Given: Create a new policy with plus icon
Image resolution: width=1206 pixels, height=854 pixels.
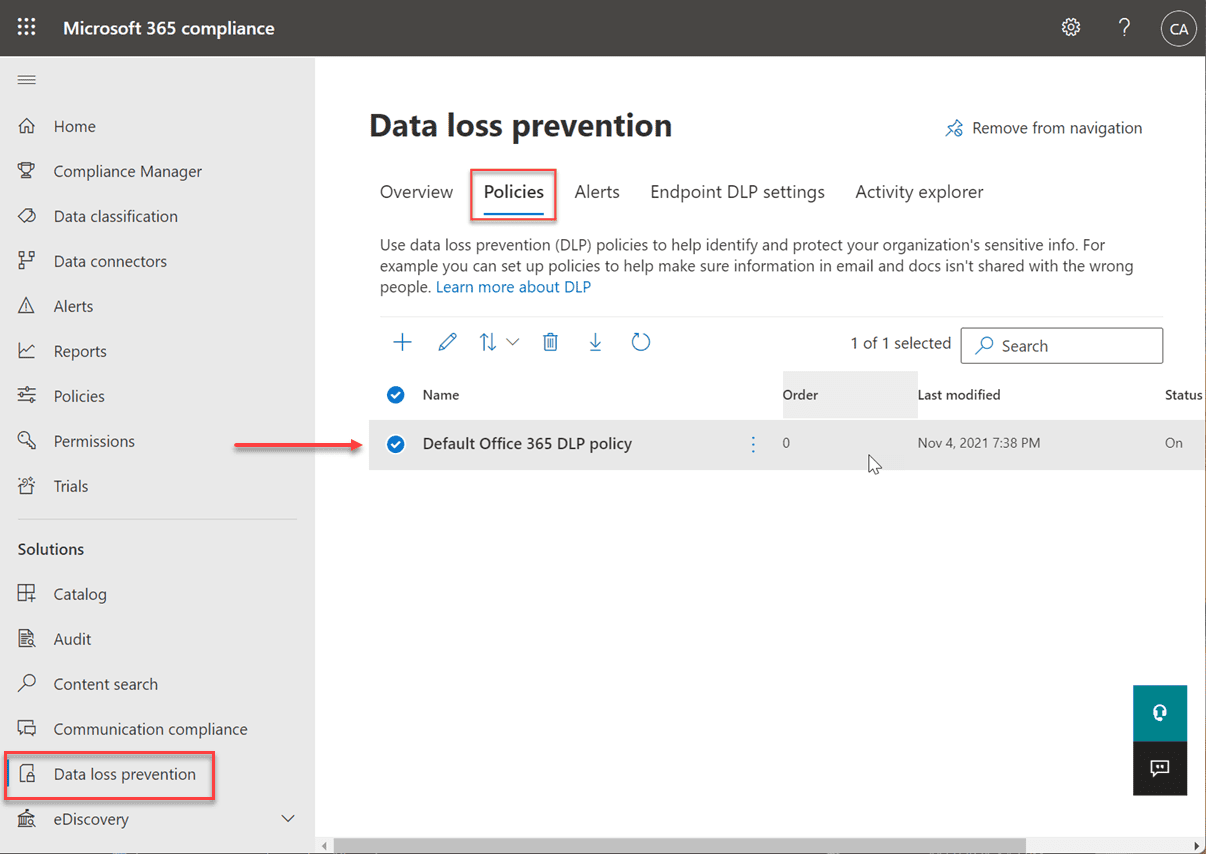Looking at the screenshot, I should coord(402,343).
